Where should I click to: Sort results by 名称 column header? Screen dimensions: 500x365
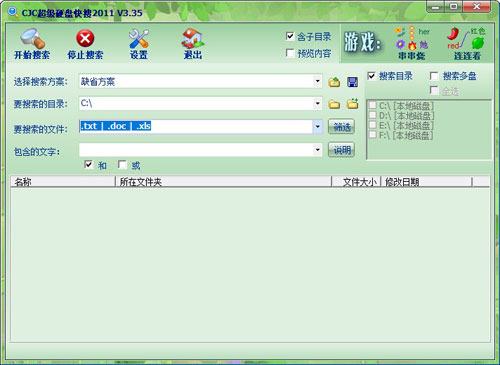(x=63, y=182)
